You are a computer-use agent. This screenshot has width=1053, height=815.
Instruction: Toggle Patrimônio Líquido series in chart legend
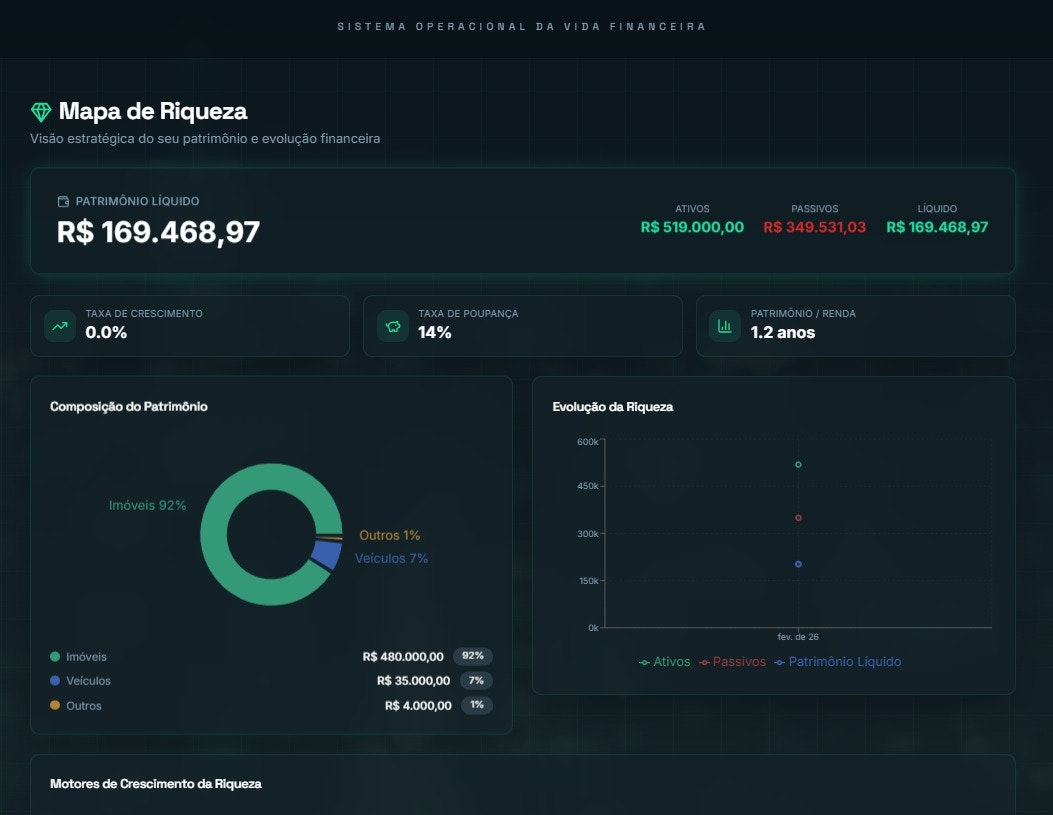(837, 662)
